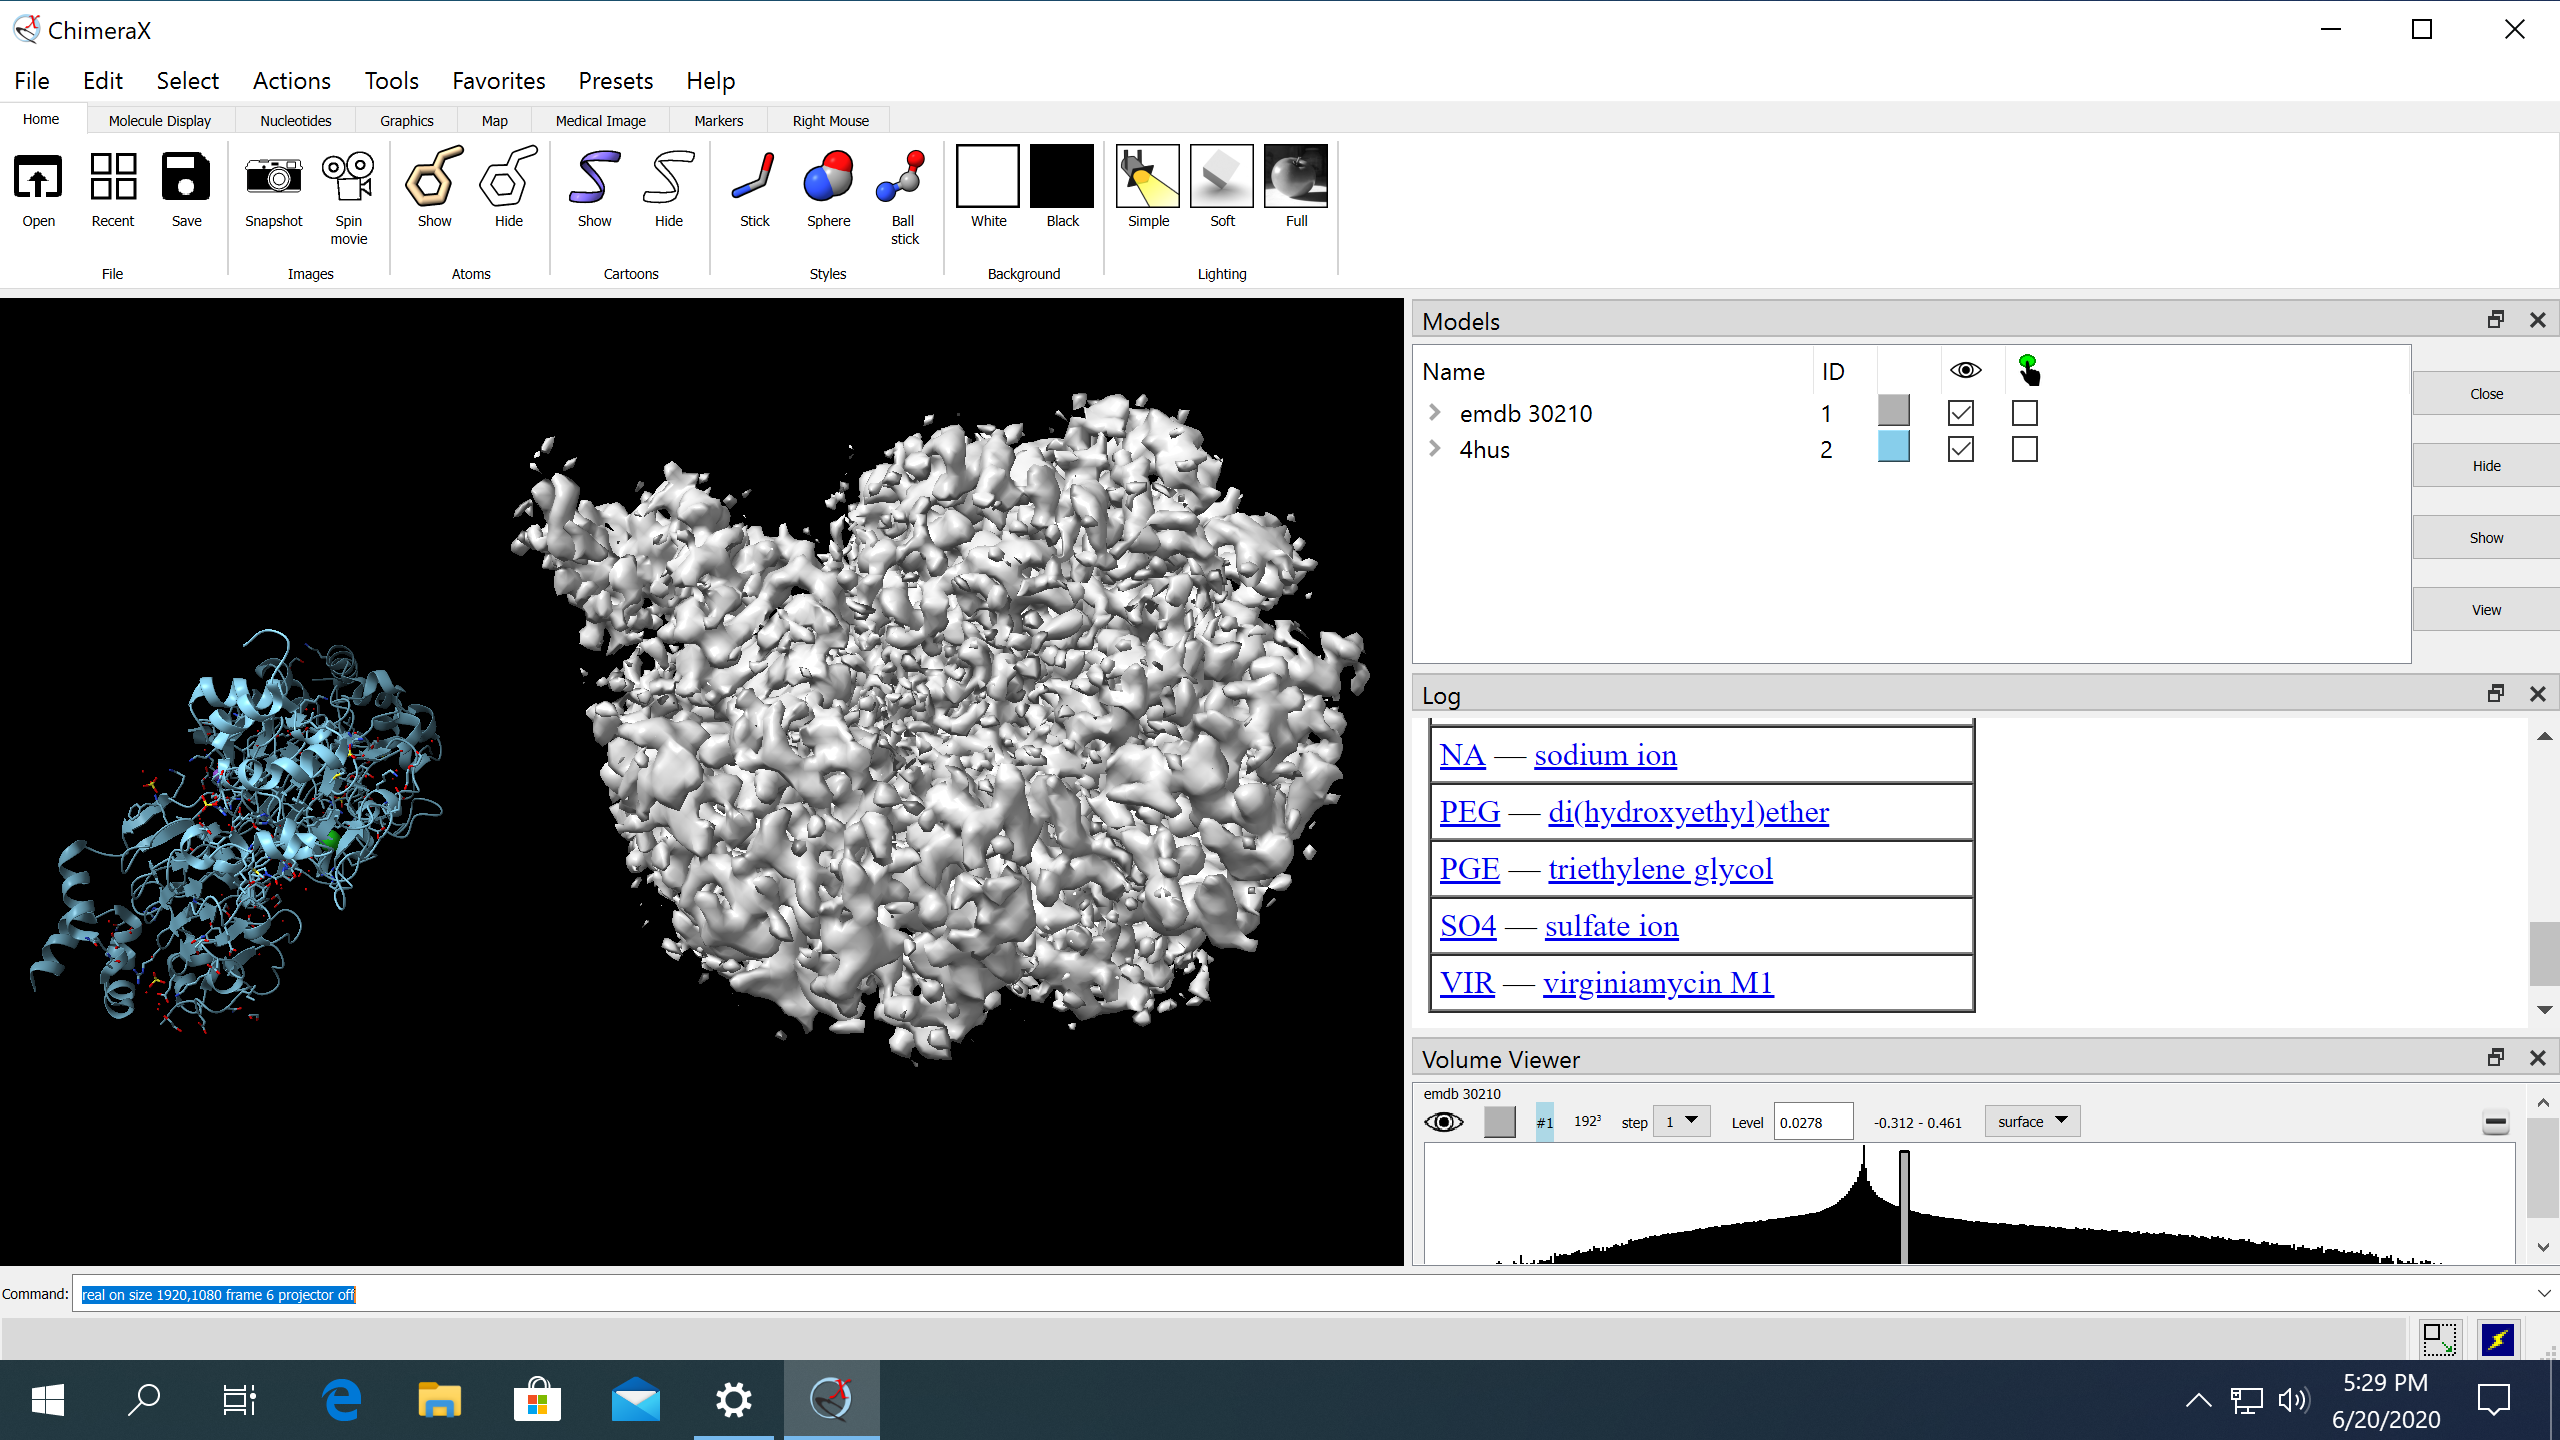
Task: Open the virginiamycin M1 link
Action: (x=1657, y=983)
